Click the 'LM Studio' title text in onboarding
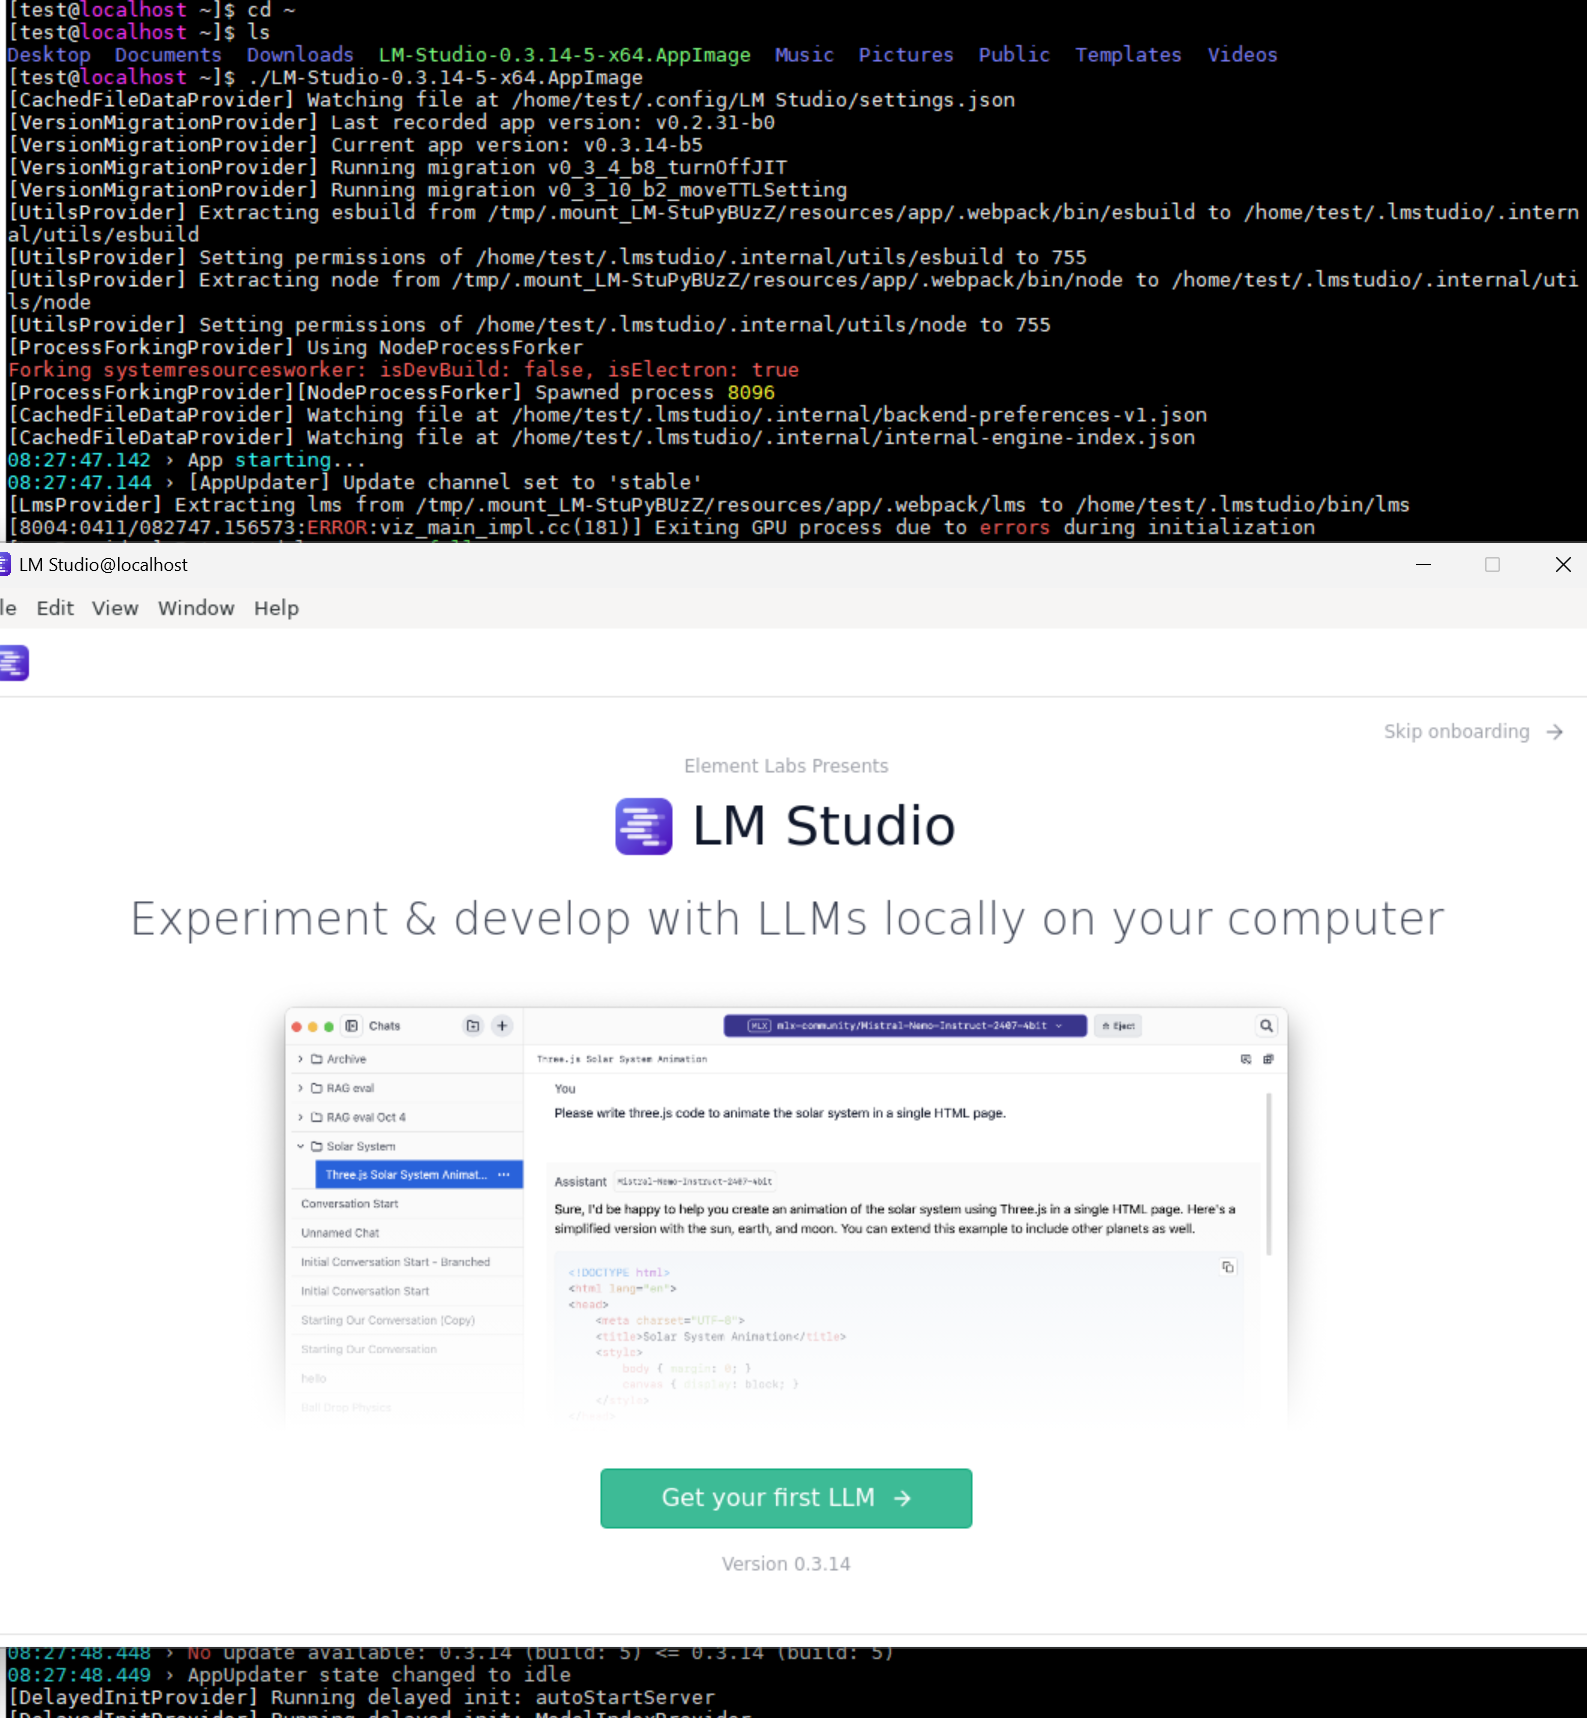This screenshot has width=1587, height=1718. (x=824, y=826)
